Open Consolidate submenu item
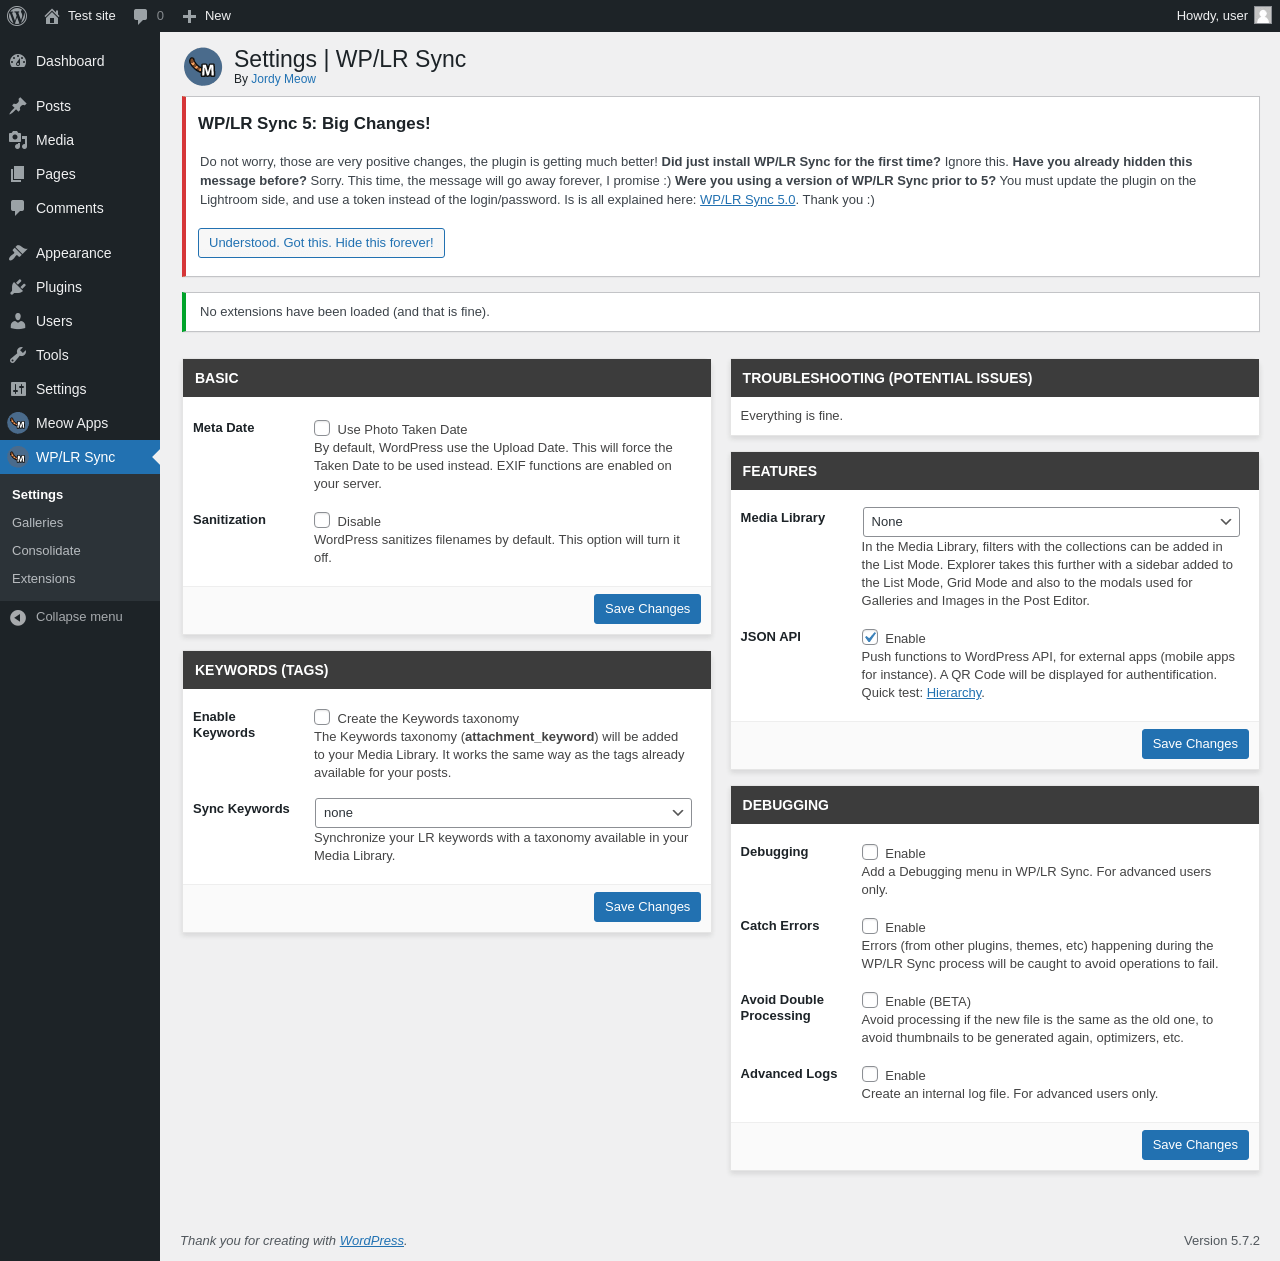The width and height of the screenshot is (1280, 1261). (80, 551)
